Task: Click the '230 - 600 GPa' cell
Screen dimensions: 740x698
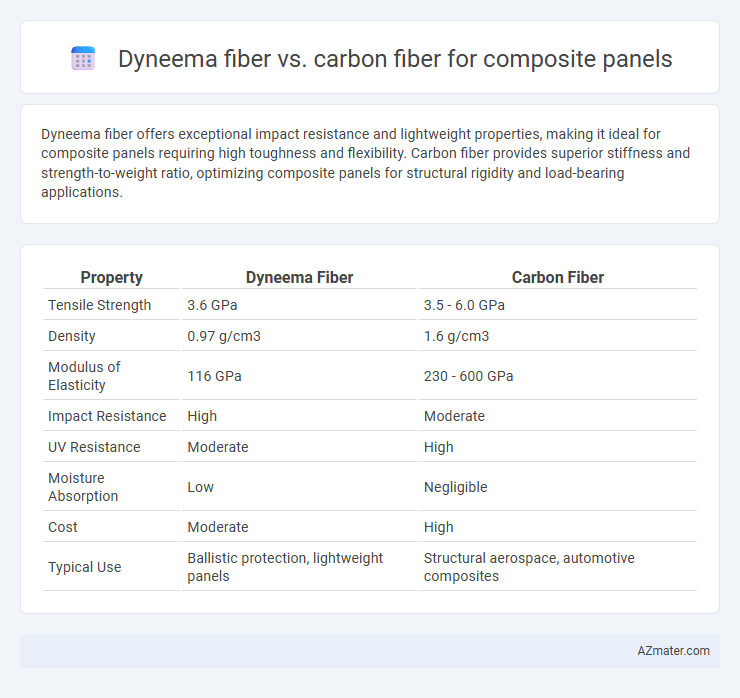Action: point(468,376)
